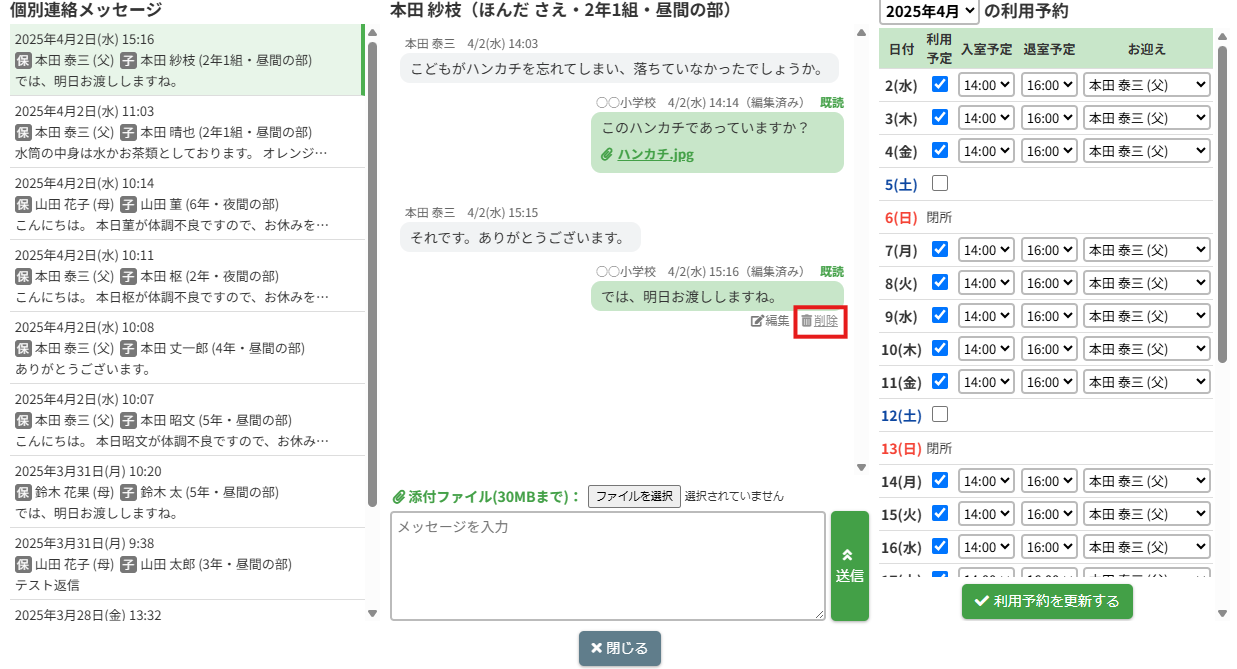The height and width of the screenshot is (669, 1237).
Task: Click the message list vertical scrollbar
Action: [372, 300]
